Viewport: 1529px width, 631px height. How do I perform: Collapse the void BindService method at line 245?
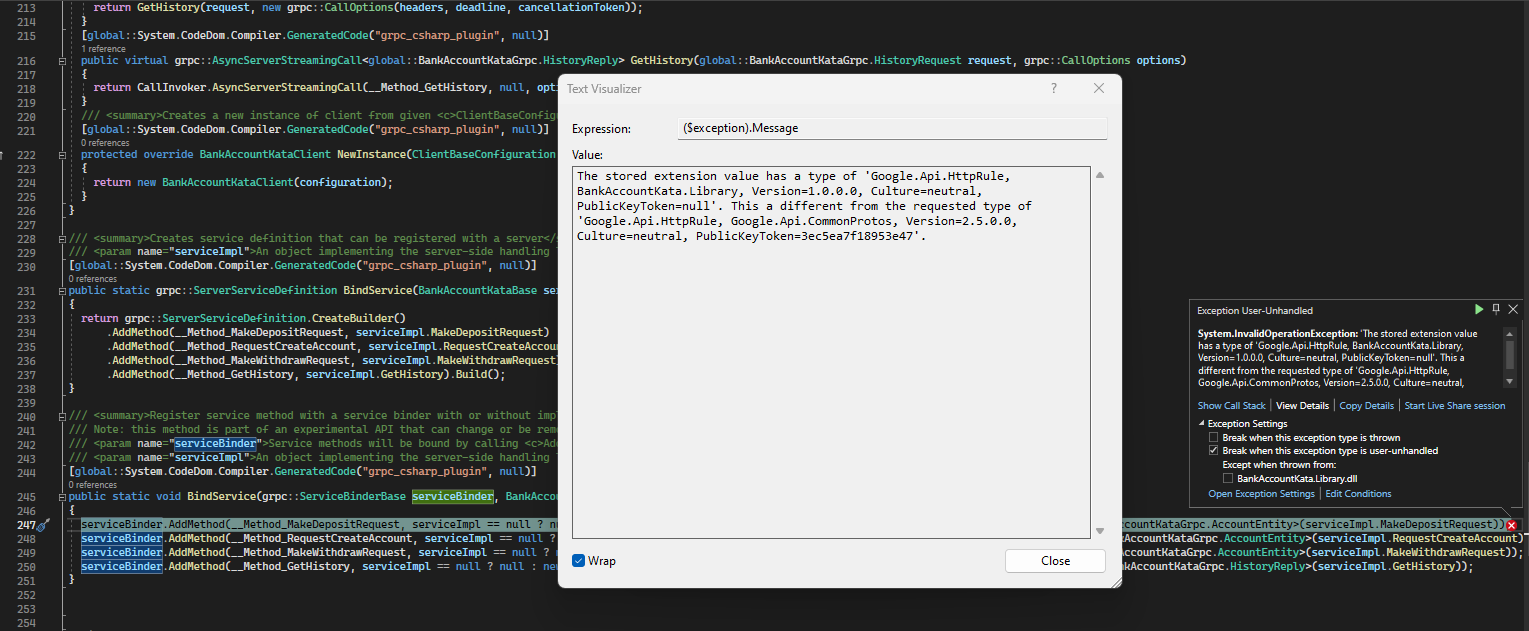pos(62,496)
